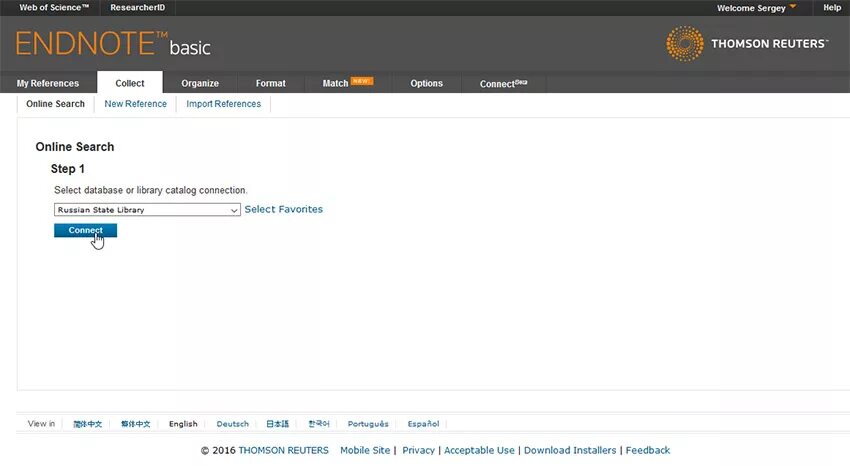Open the Help link
Image resolution: width=850 pixels, height=466 pixels.
(832, 8)
